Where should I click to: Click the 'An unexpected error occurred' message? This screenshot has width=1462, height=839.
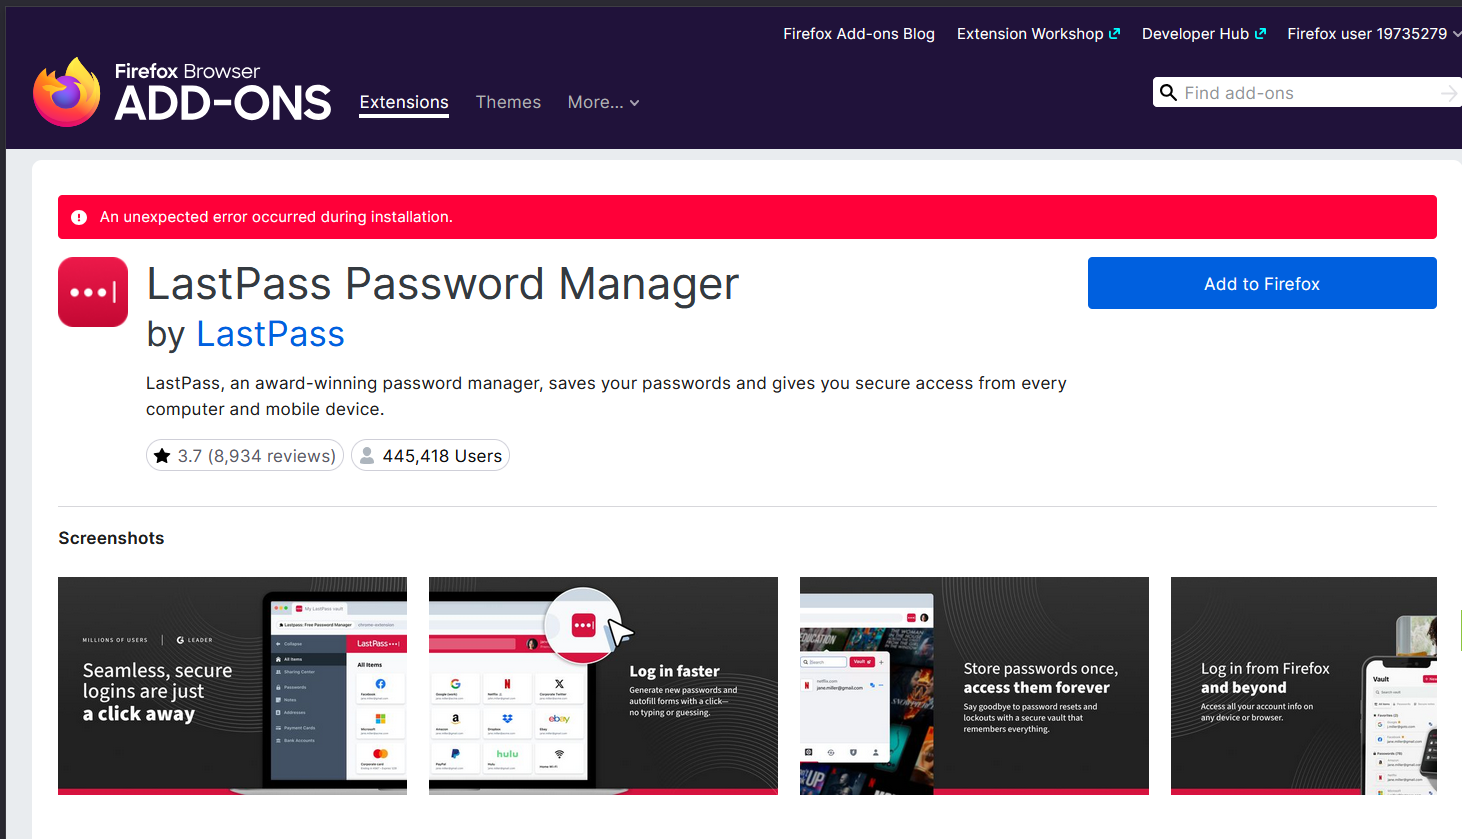pyautogui.click(x=276, y=217)
